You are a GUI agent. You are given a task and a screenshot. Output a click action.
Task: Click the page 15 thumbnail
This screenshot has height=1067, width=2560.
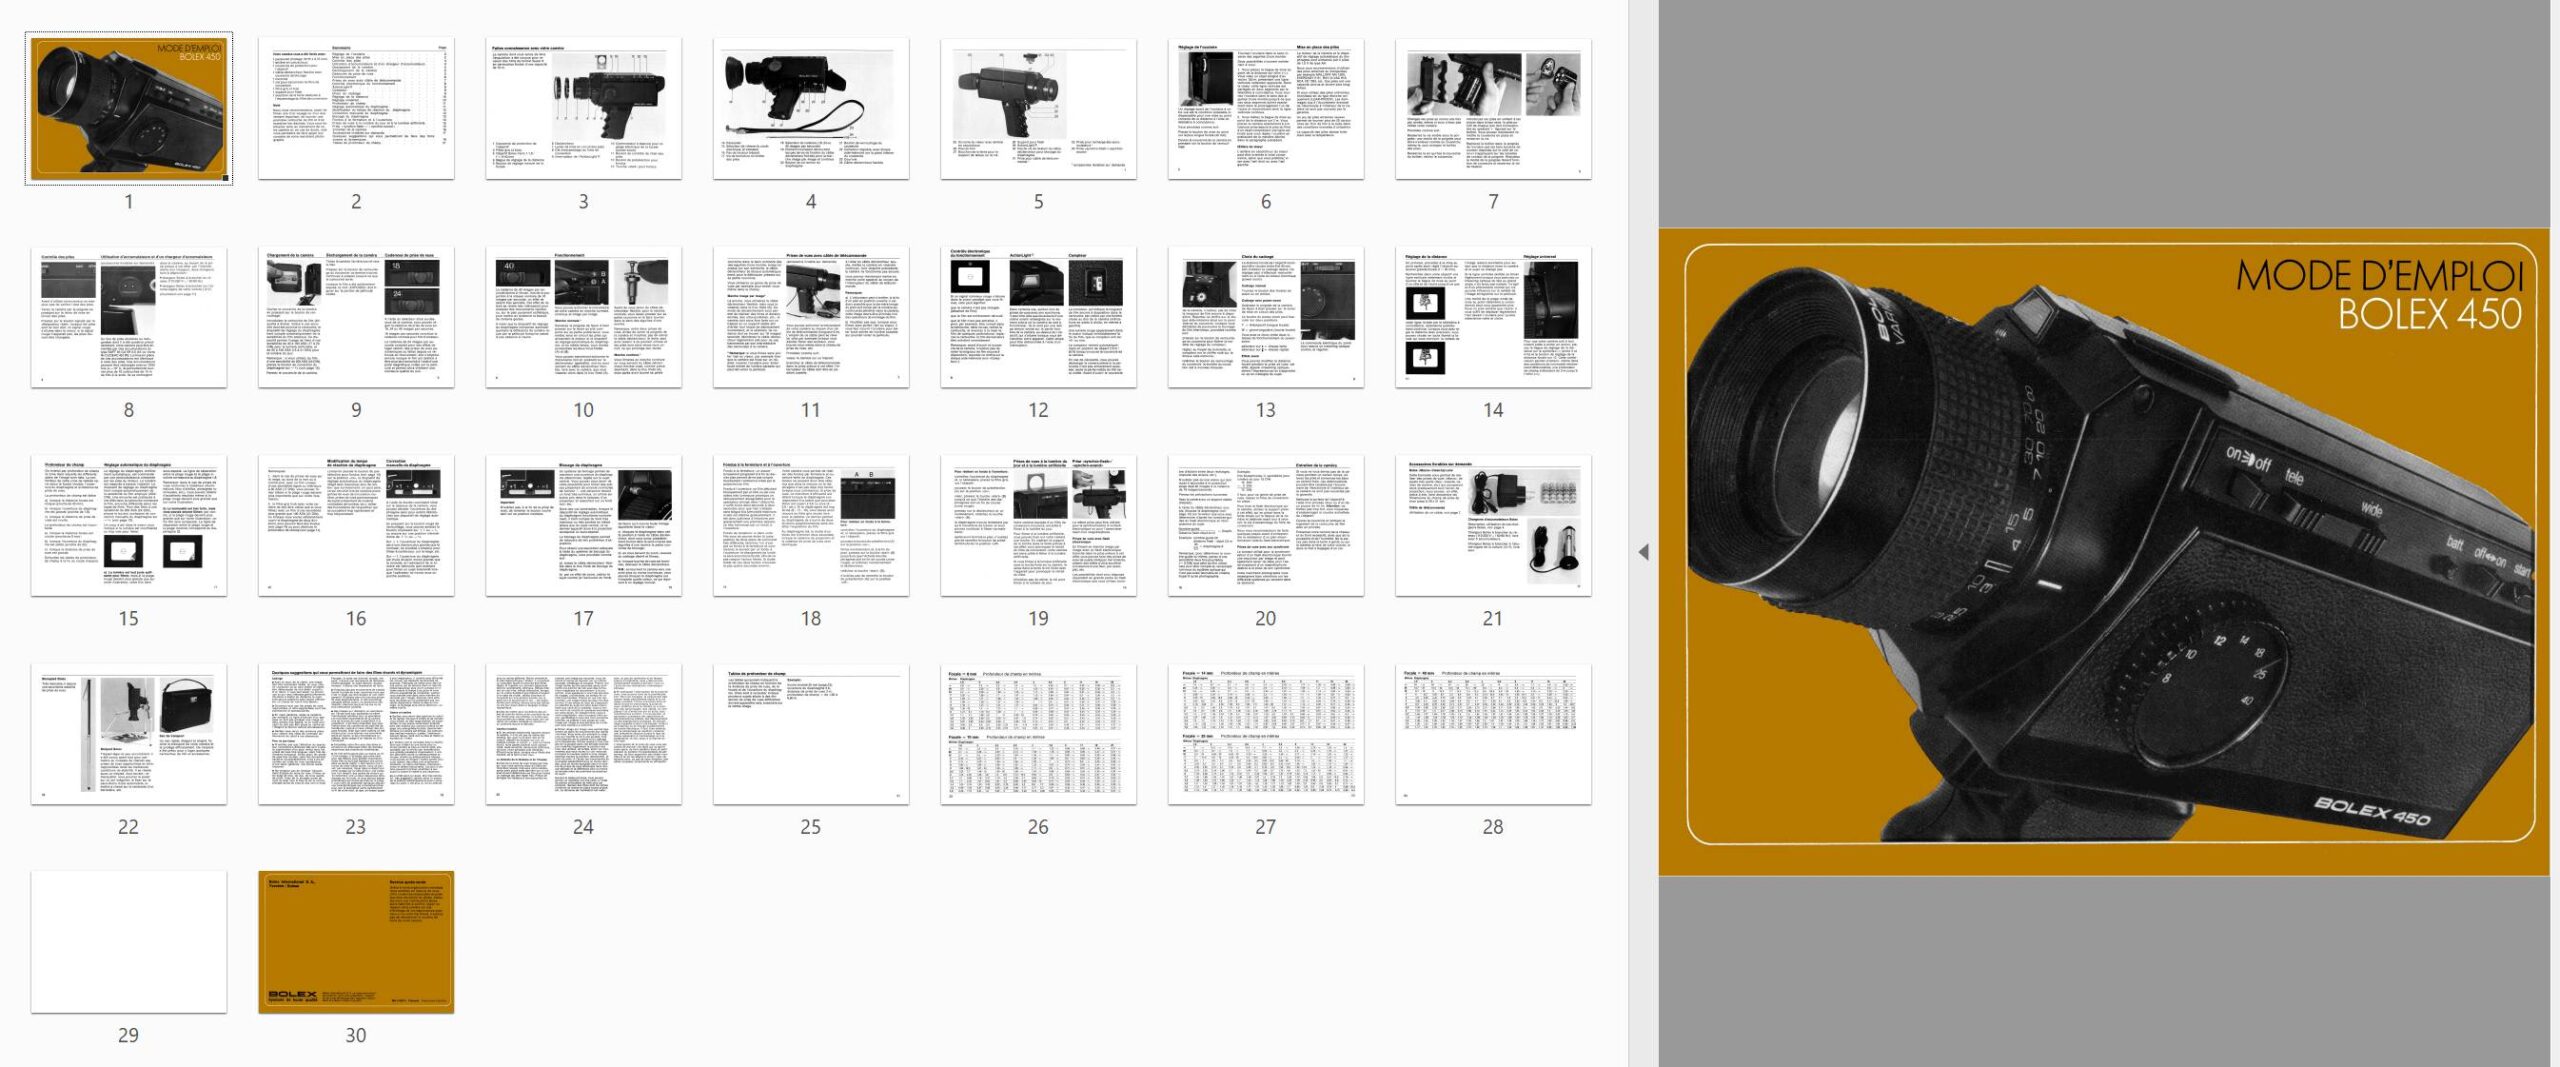(129, 526)
